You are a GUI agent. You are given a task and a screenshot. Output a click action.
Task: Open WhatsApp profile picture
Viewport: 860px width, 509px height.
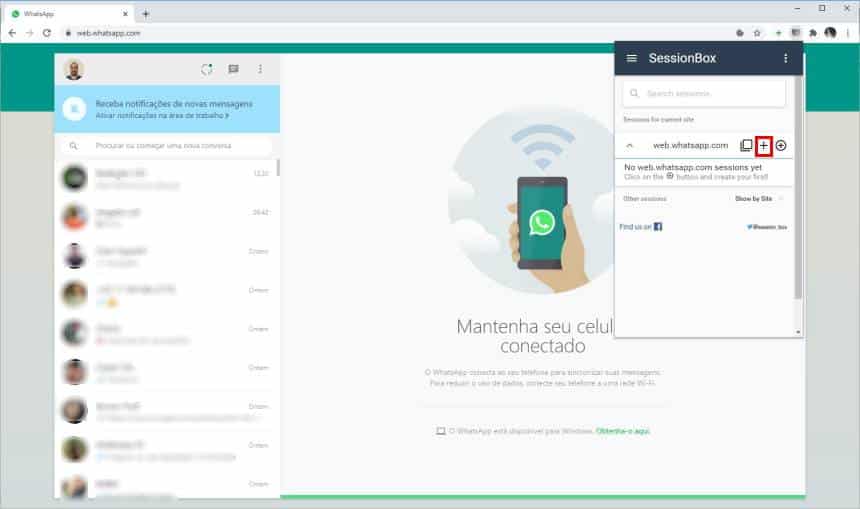pos(74,70)
